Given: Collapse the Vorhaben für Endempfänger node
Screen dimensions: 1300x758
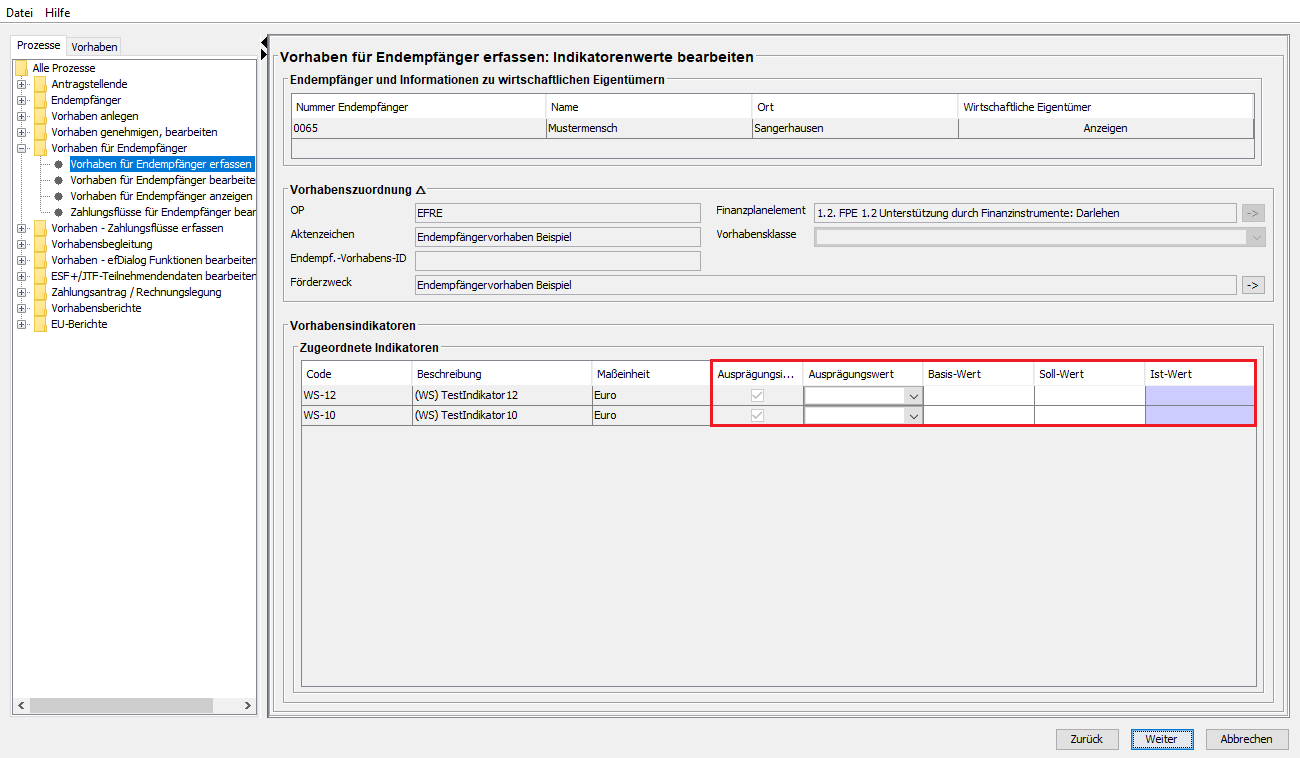Looking at the screenshot, I should pos(21,148).
